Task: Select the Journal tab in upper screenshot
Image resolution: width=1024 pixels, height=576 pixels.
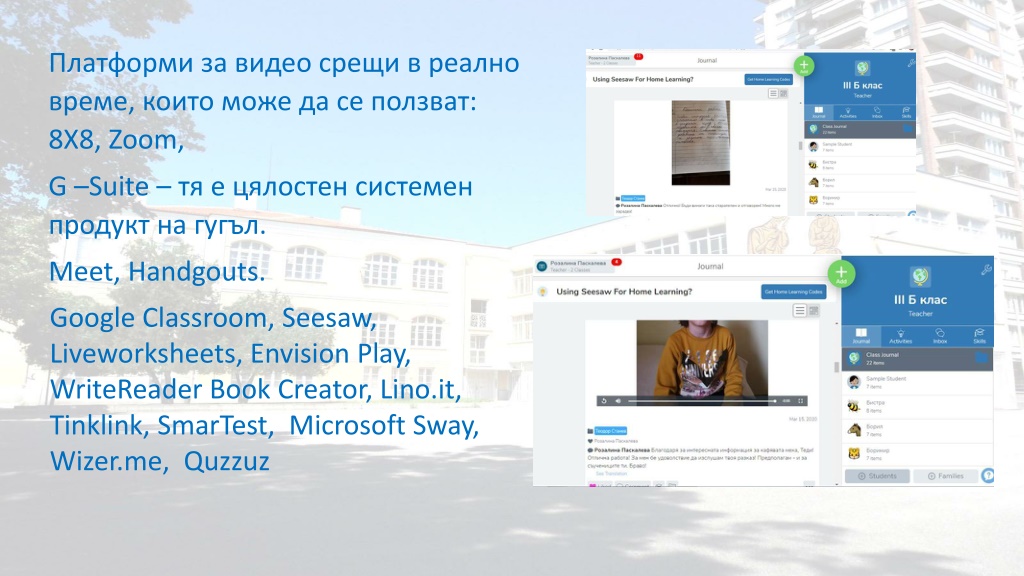Action: pyautogui.click(x=818, y=112)
